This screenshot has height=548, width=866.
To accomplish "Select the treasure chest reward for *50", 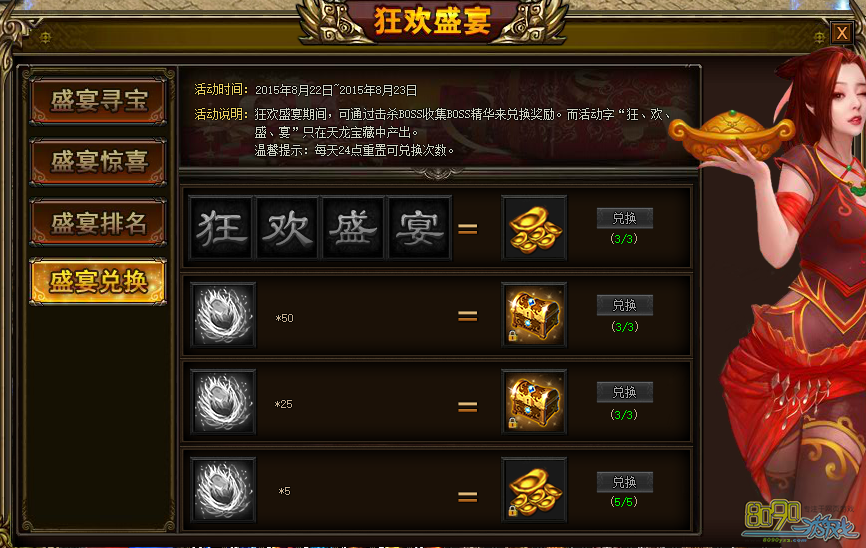I will tap(534, 315).
